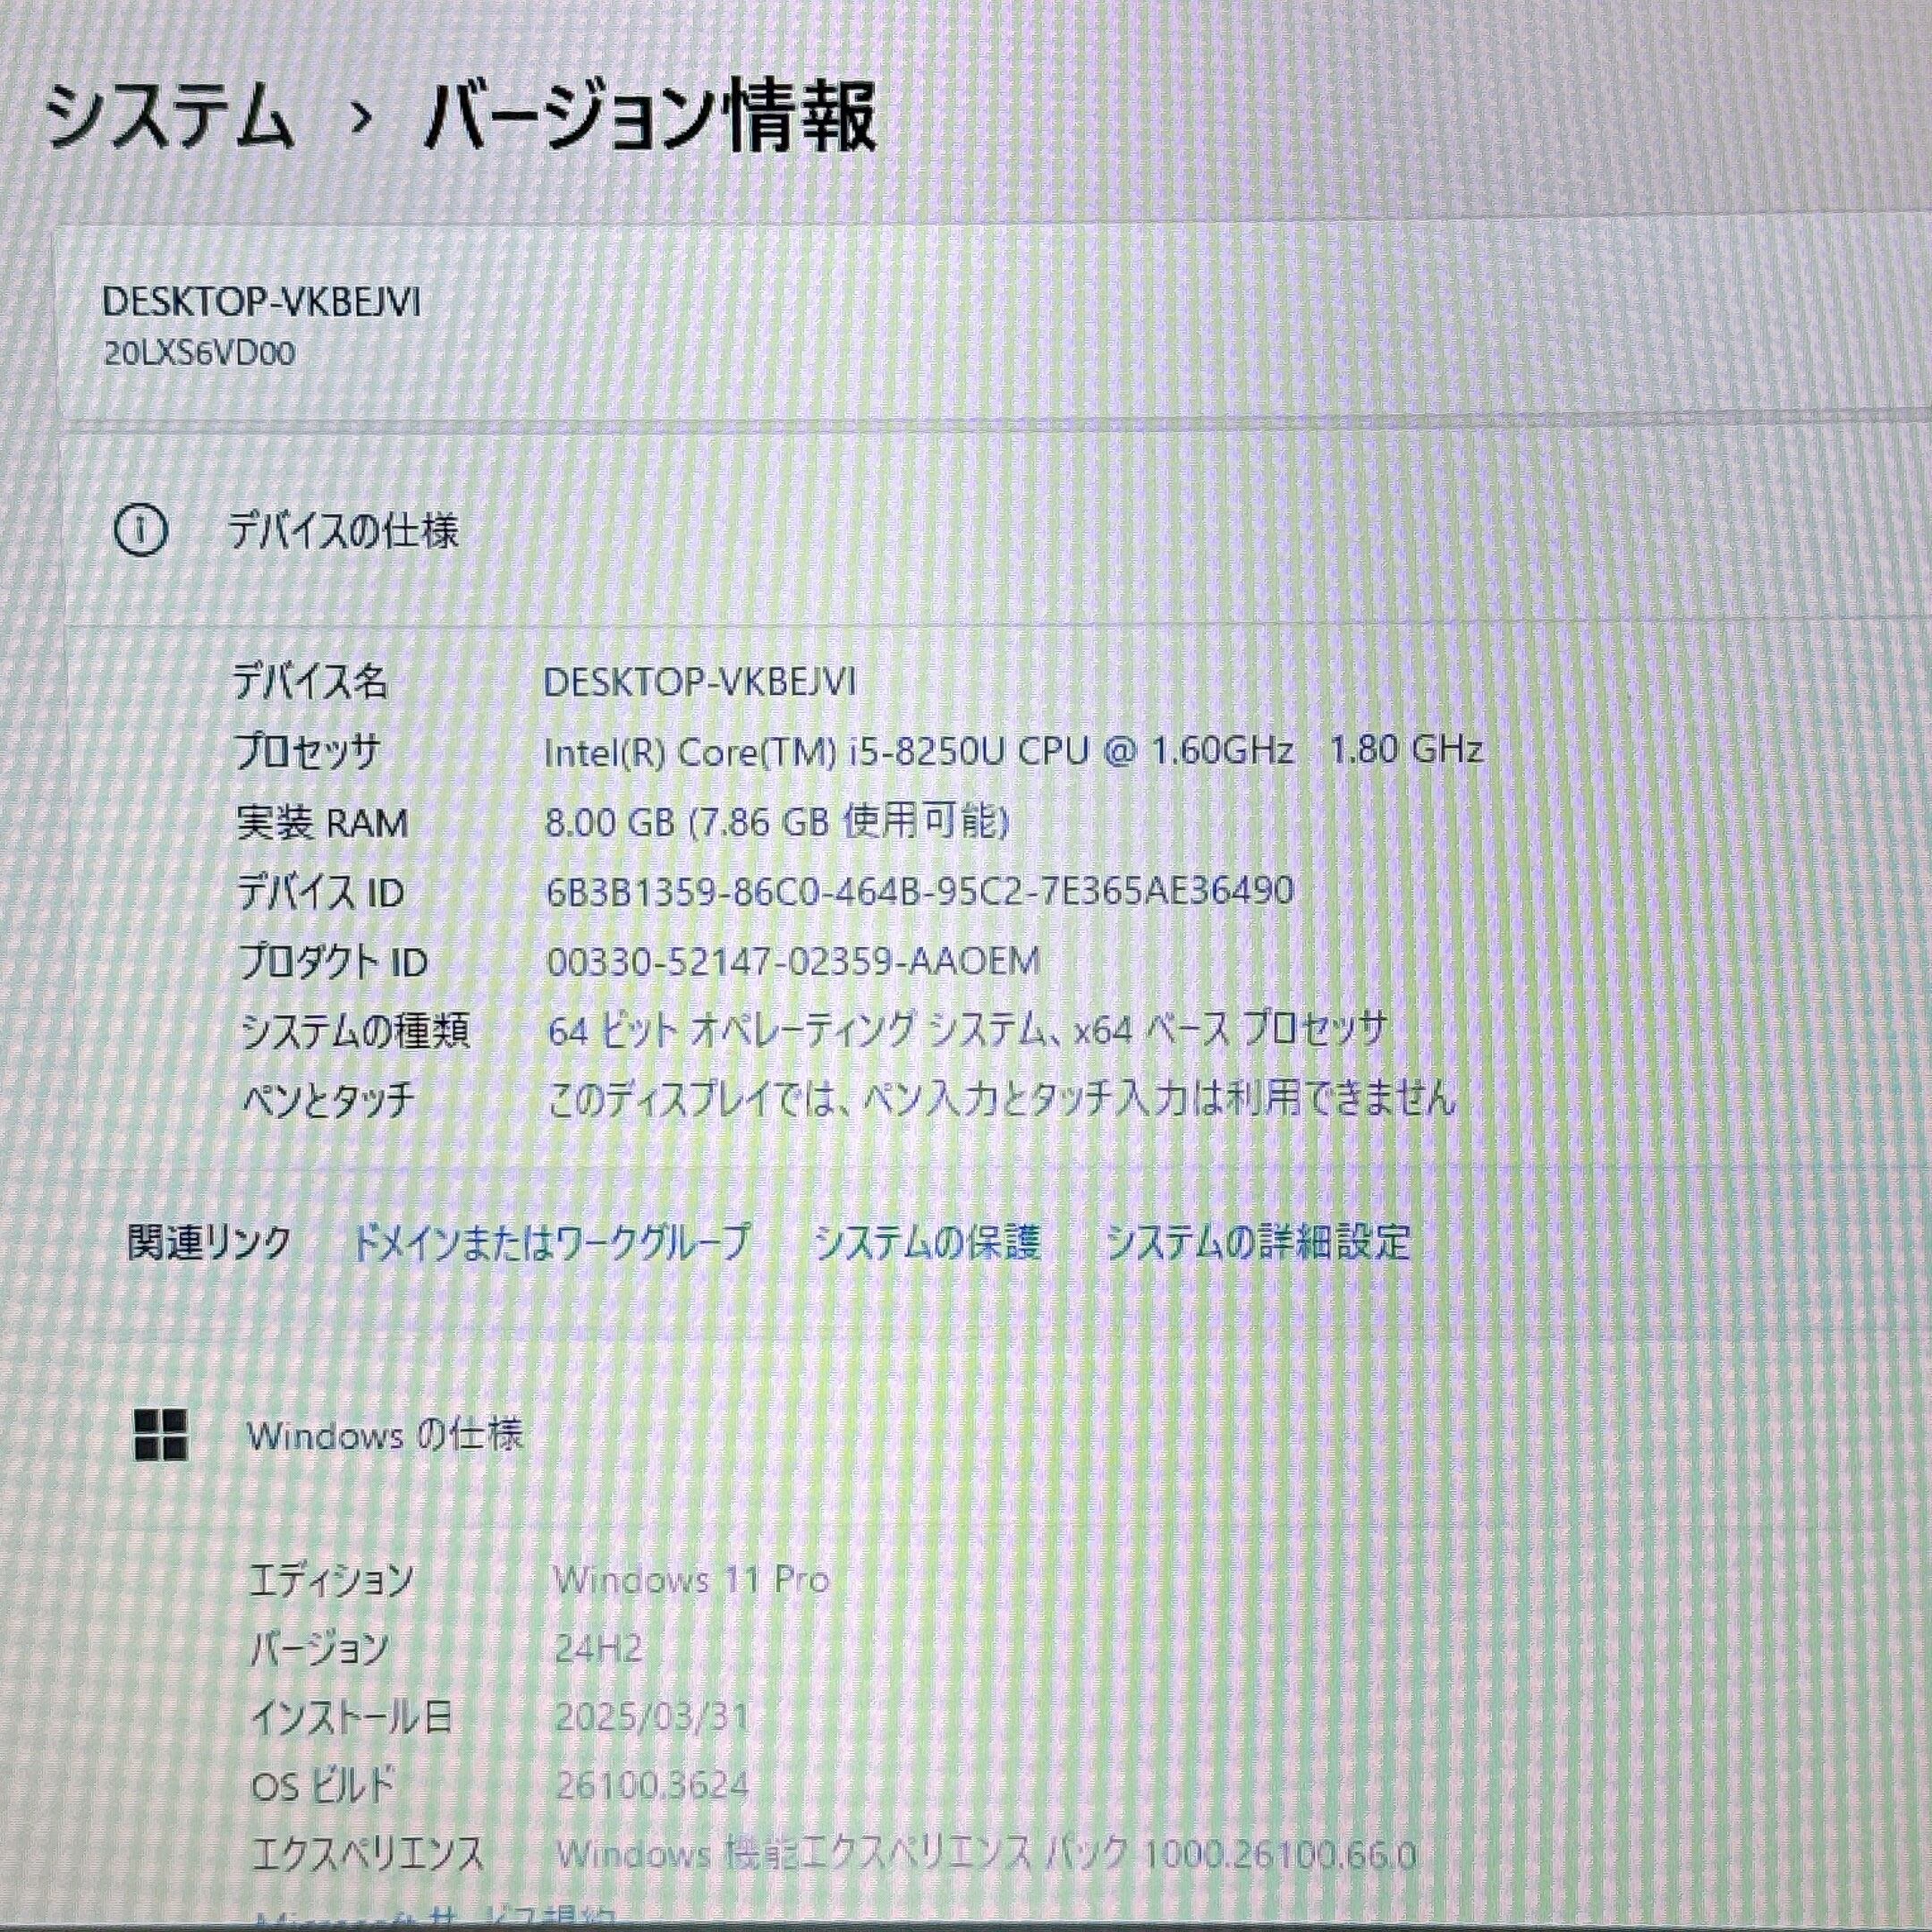Click the エディション value Windows 11 Pro
Screen dimensions: 1932x1932
click(692, 1580)
